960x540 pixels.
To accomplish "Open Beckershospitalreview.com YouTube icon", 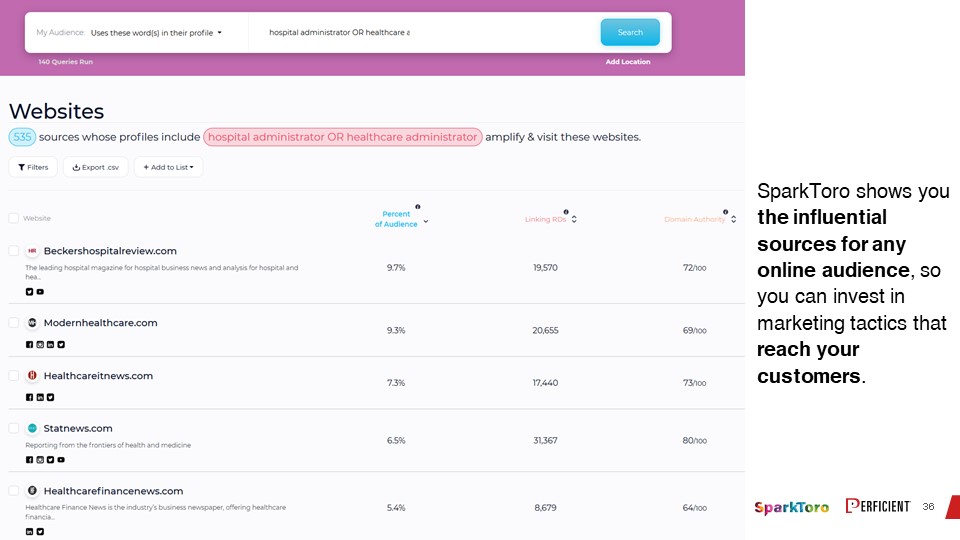I will (40, 292).
